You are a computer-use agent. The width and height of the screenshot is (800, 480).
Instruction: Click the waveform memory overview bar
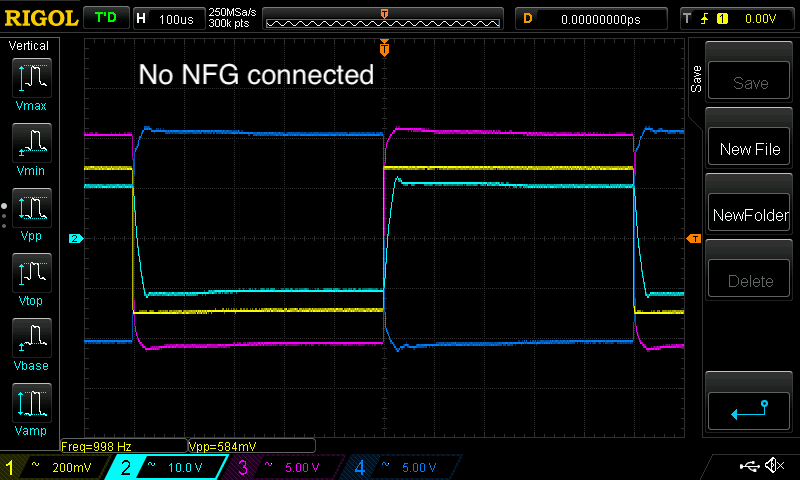[383, 19]
